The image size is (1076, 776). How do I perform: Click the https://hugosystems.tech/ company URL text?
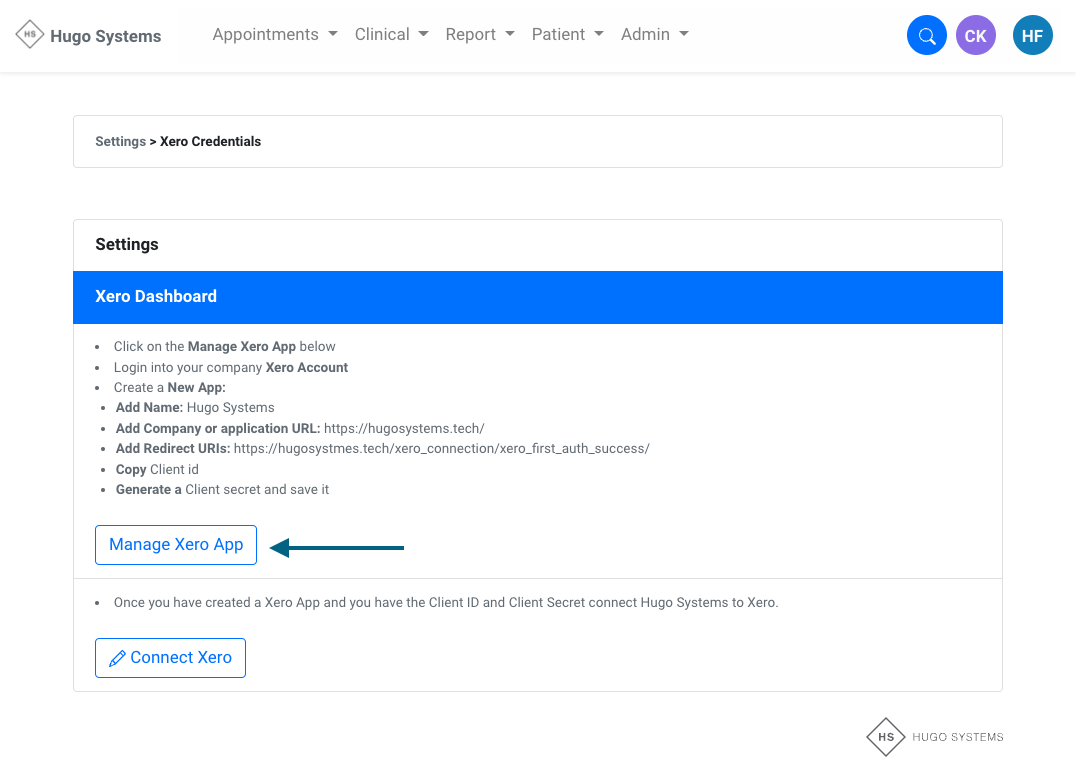coord(404,428)
